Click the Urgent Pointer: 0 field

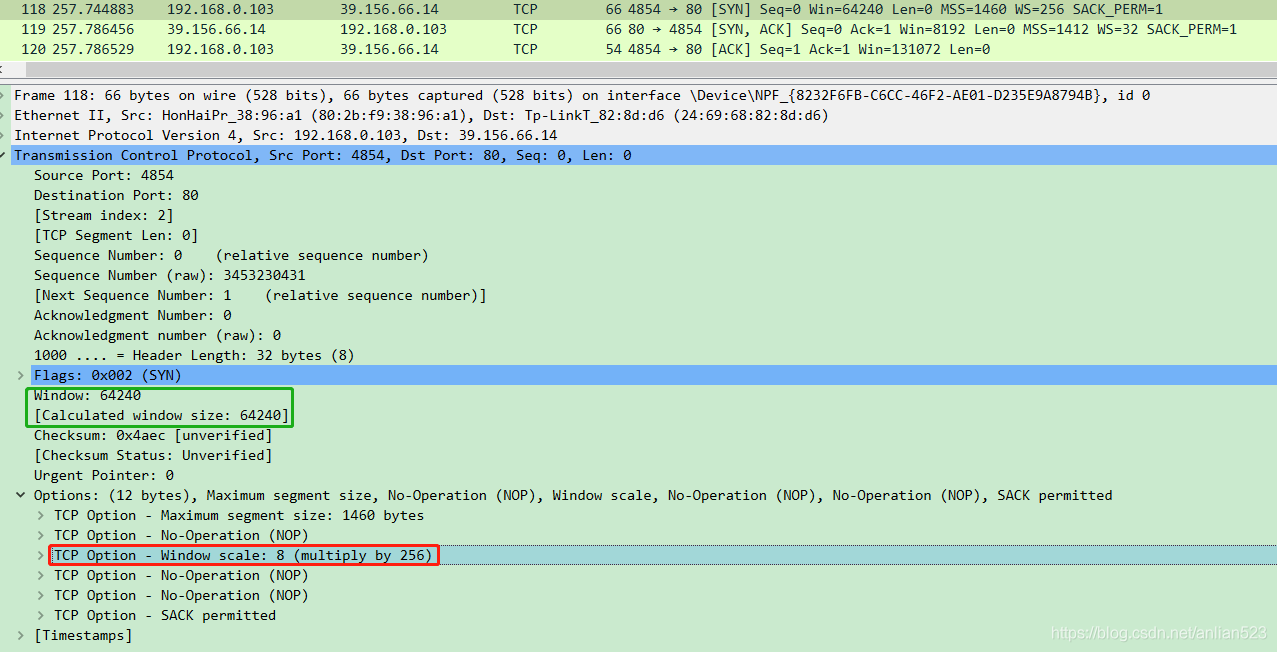(x=103, y=475)
